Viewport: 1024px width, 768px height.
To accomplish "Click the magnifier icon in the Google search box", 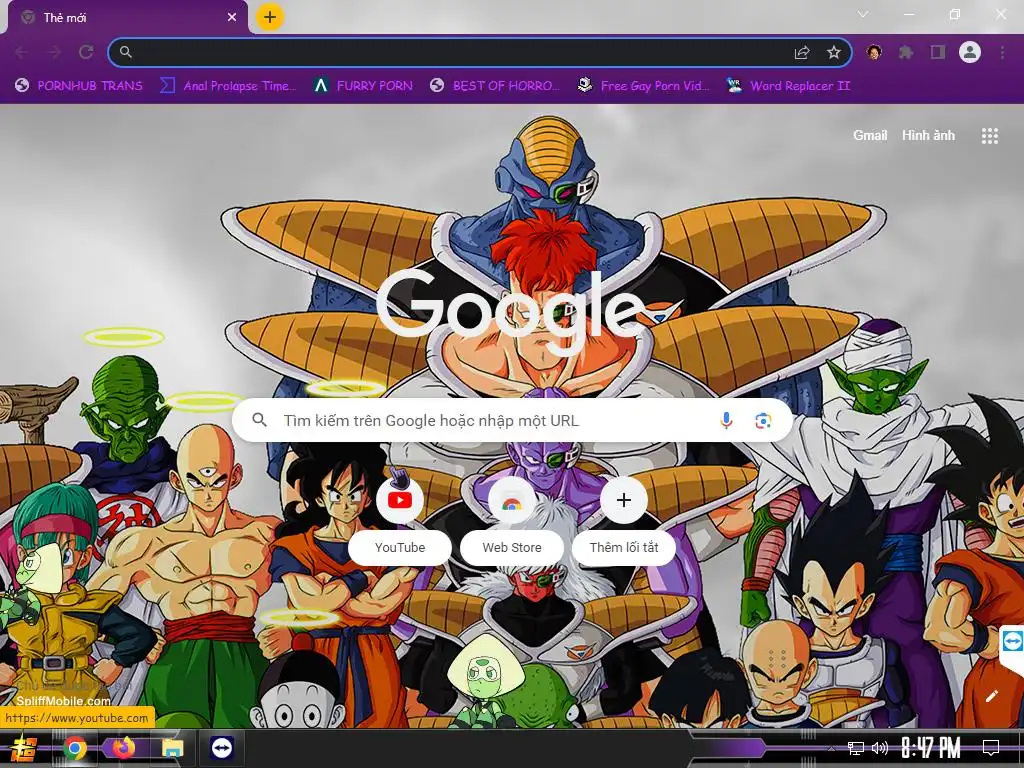I will coord(259,420).
